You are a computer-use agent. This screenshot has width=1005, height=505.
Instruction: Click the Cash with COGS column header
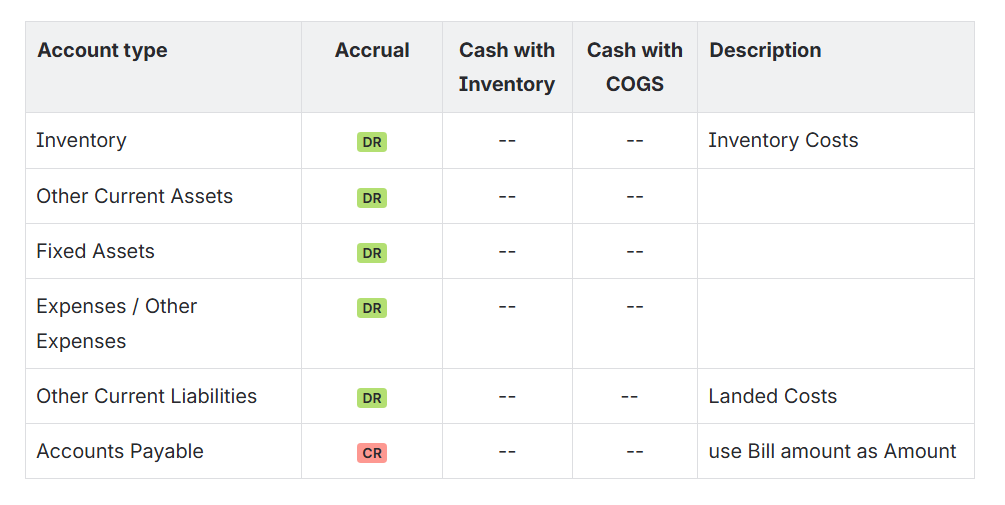coord(635,67)
